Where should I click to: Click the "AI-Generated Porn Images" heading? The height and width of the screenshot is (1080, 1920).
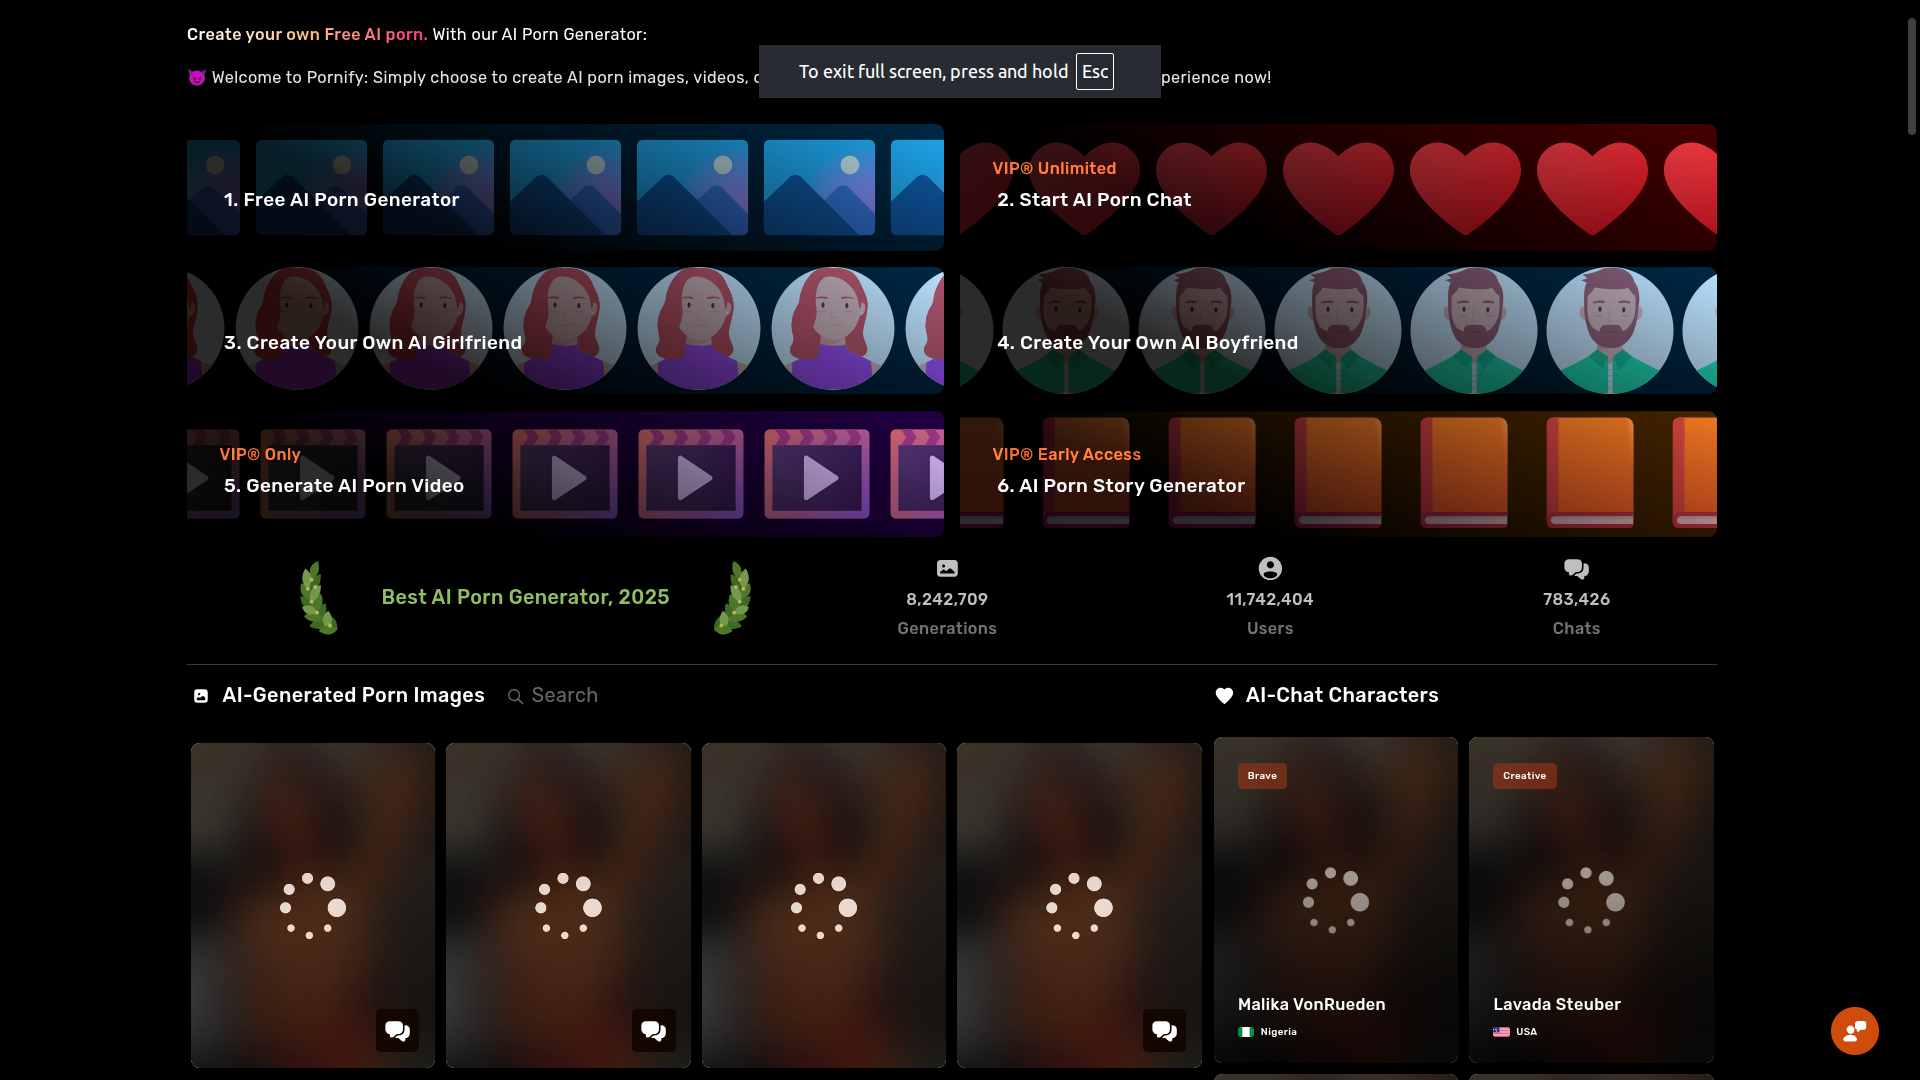coord(353,695)
